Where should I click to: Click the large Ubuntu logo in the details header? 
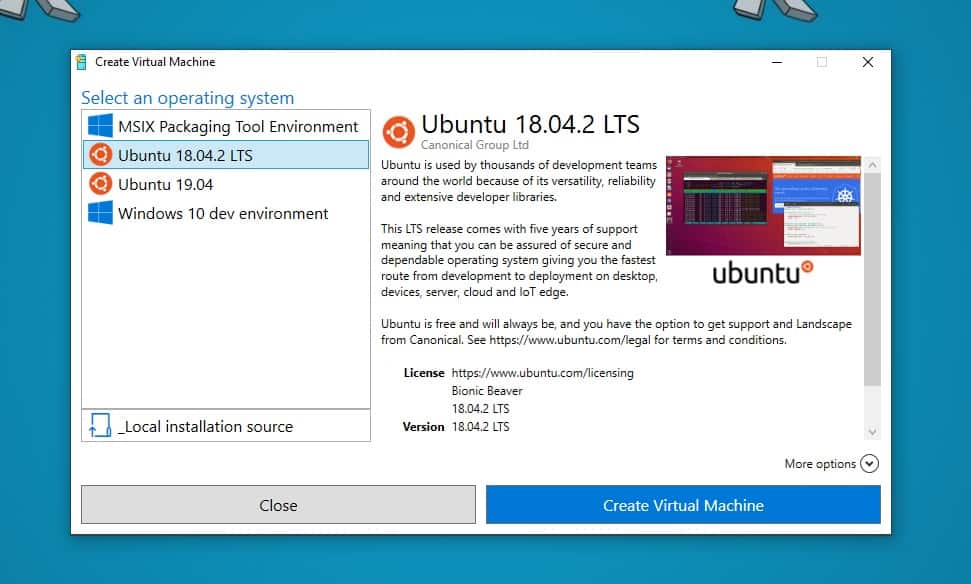click(x=398, y=132)
